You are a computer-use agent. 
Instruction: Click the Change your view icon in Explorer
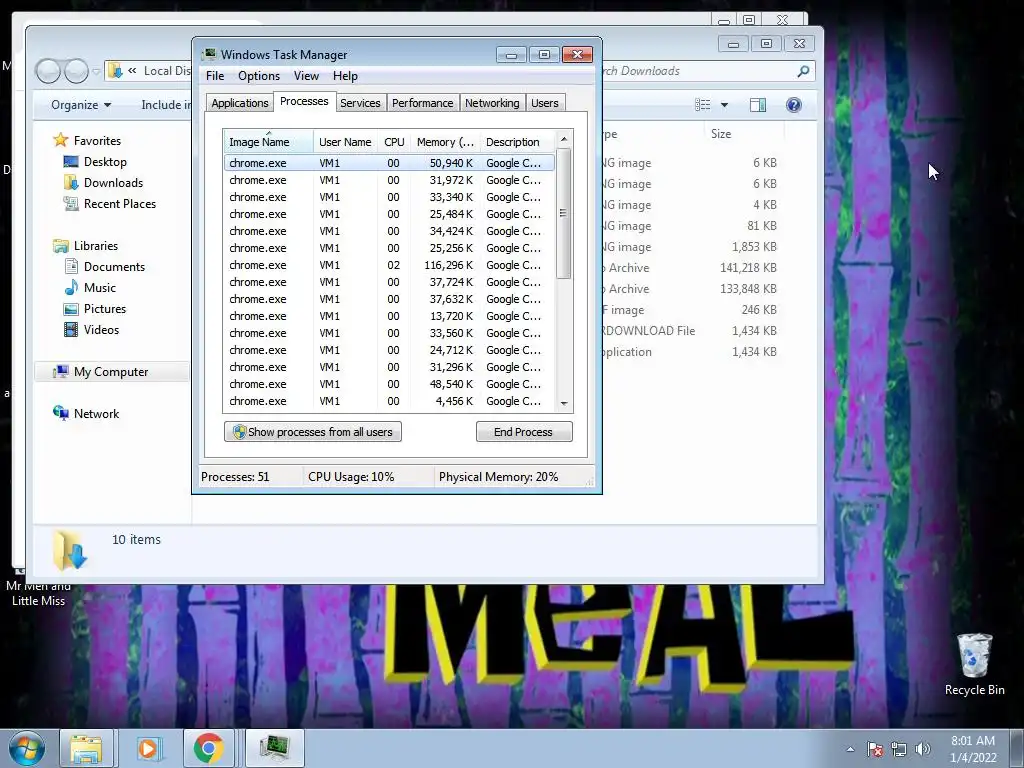703,105
